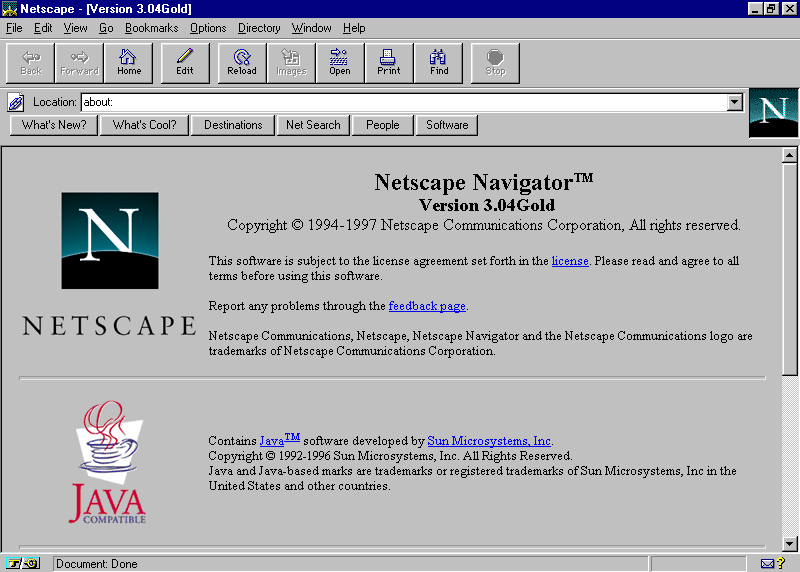Click the Home toolbar icon
800x572 pixels.
click(x=129, y=62)
